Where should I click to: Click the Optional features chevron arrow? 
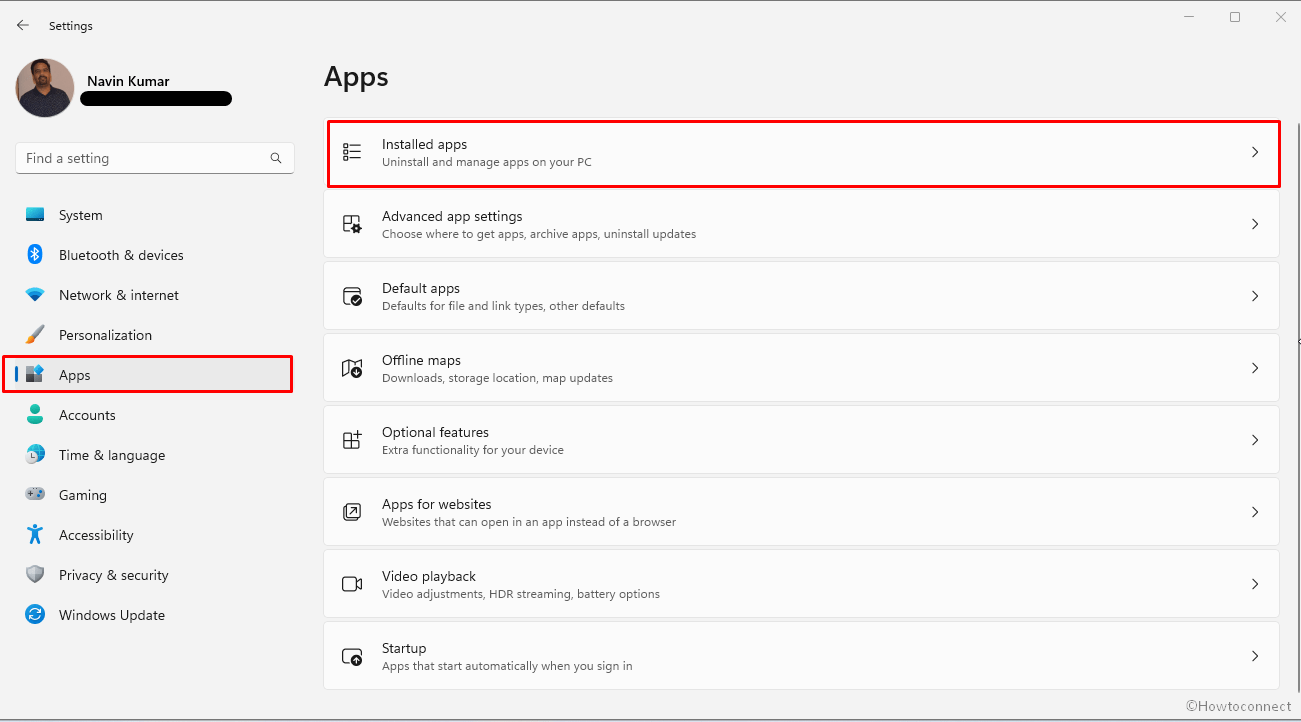tap(1255, 440)
